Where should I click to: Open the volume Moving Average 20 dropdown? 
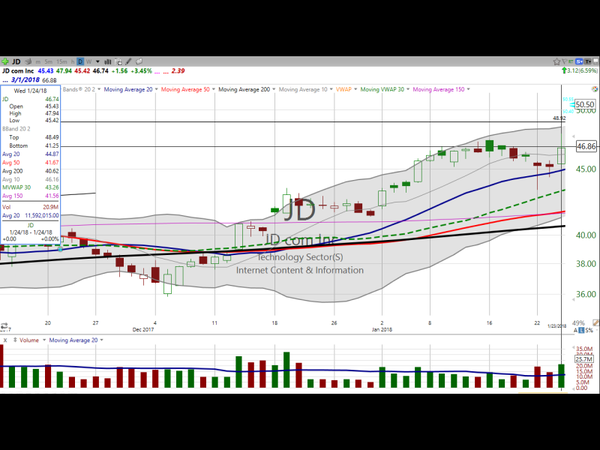coord(102,340)
